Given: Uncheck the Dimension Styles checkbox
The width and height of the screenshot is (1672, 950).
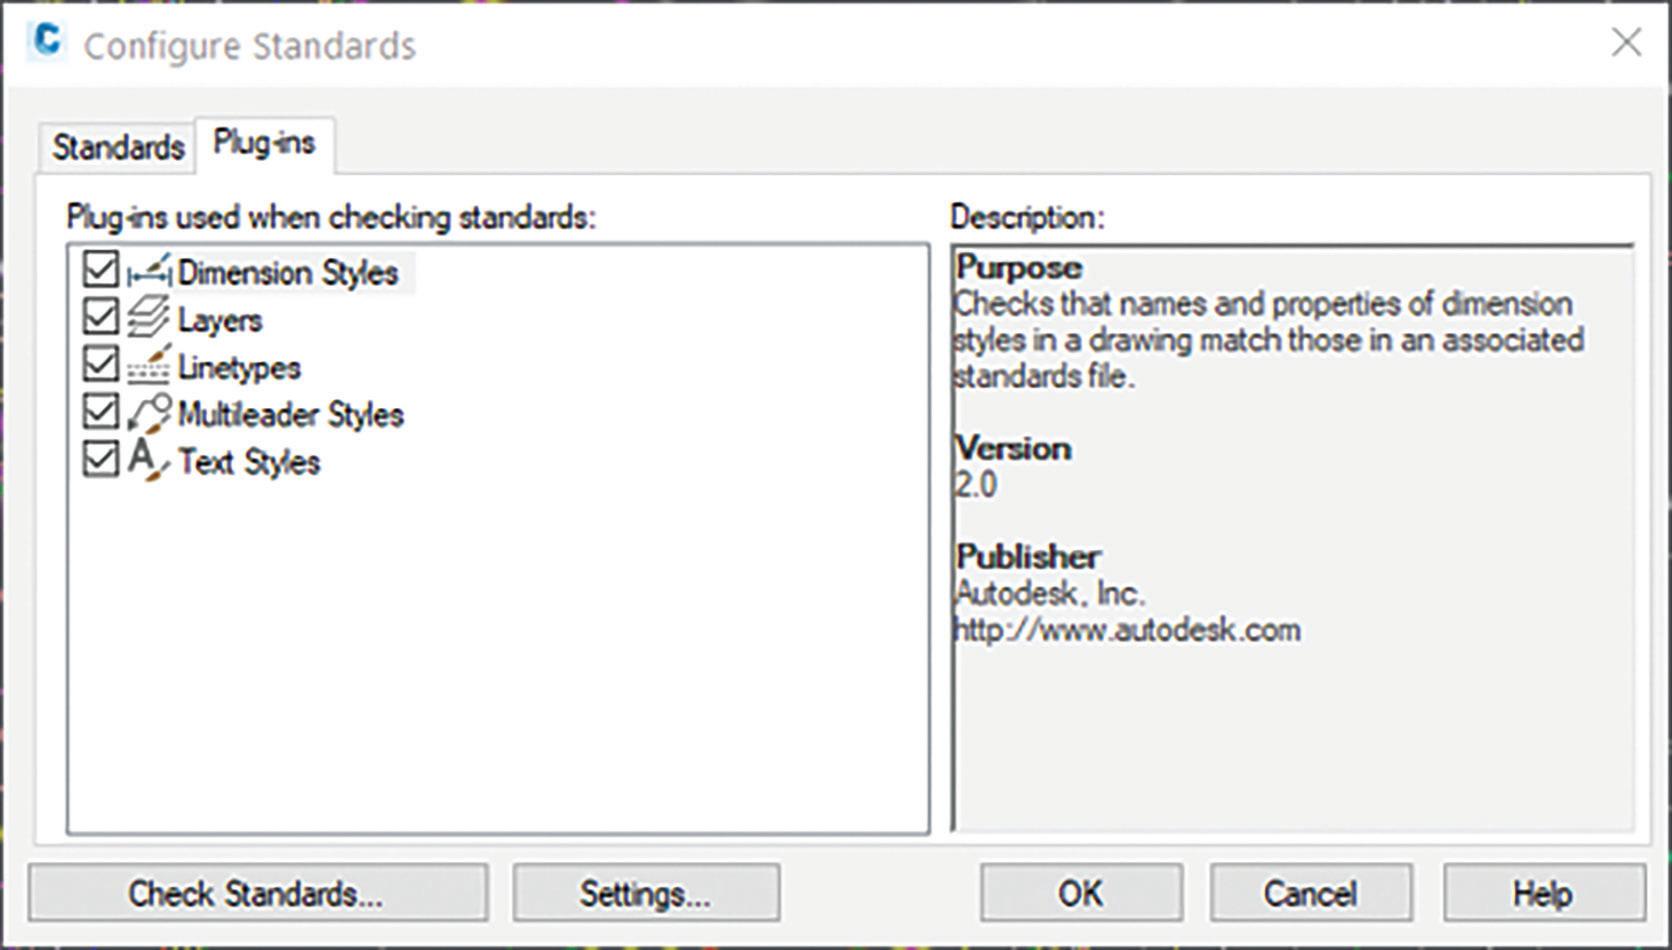Looking at the screenshot, I should pyautogui.click(x=100, y=270).
